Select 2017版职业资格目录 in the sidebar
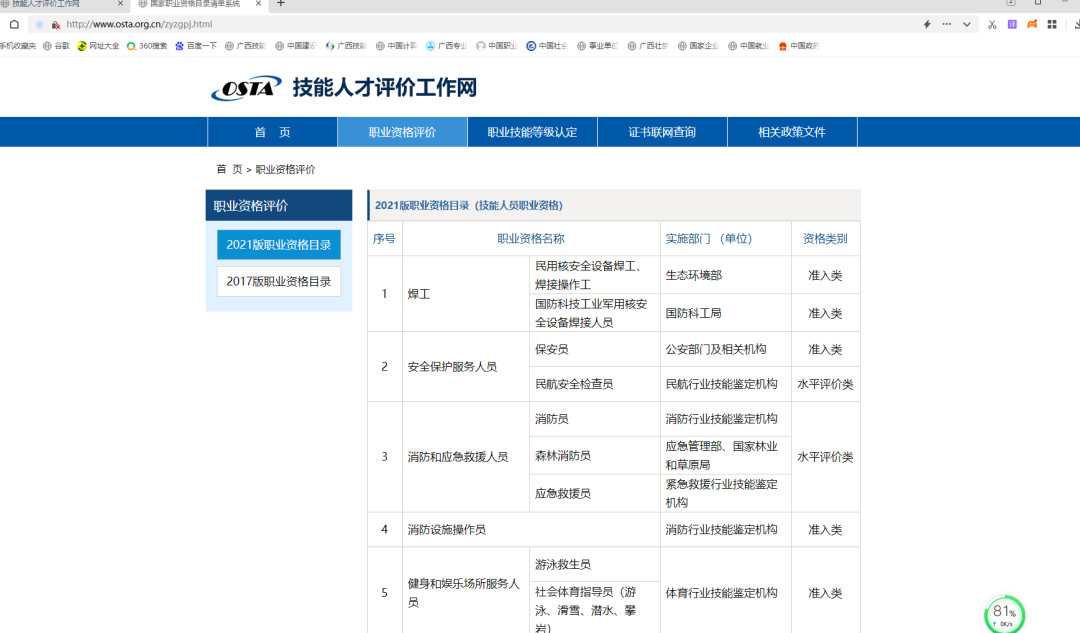Viewport: 1080px width, 633px height. pyautogui.click(x=279, y=281)
